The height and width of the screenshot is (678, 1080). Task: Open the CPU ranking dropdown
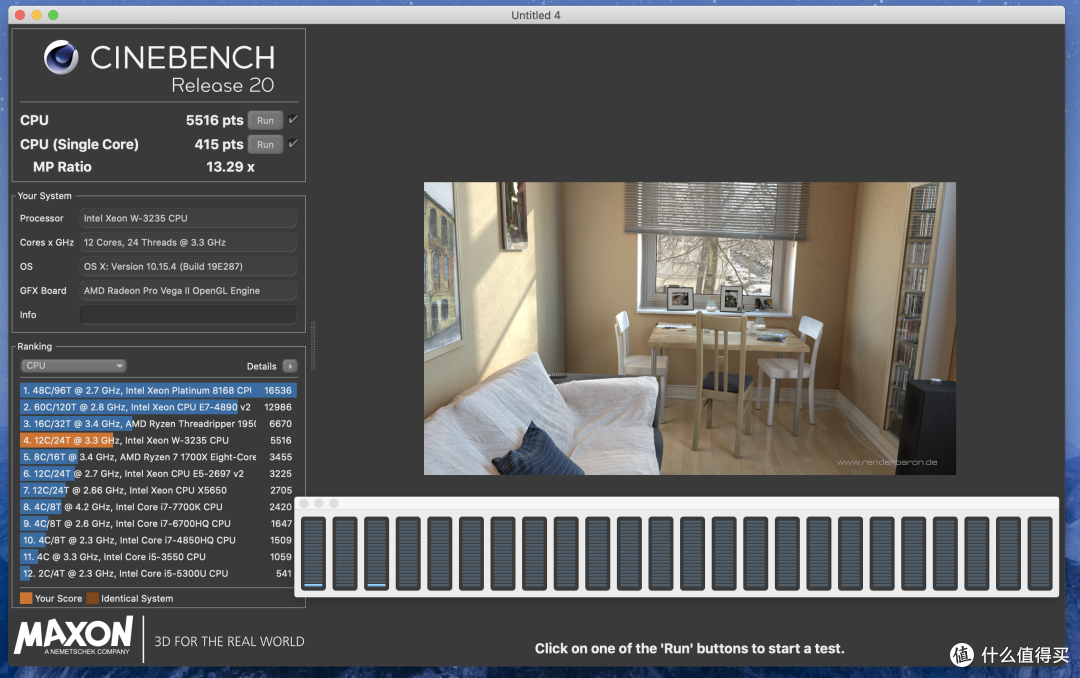click(x=74, y=366)
